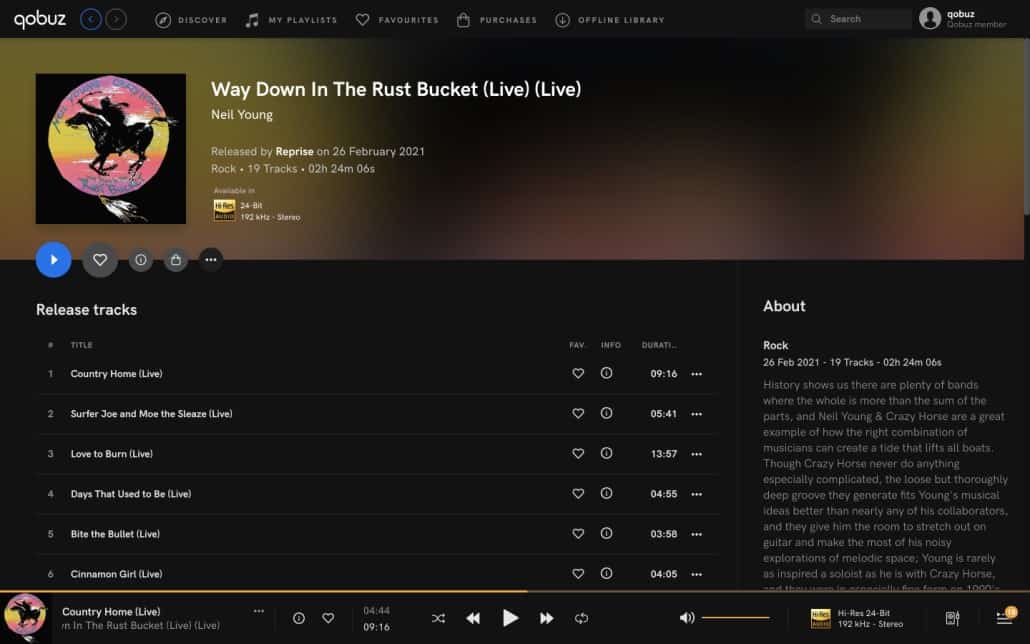This screenshot has width=1030, height=644.
Task: Click the shopping bag purchase icon under the album art
Action: [x=175, y=260]
